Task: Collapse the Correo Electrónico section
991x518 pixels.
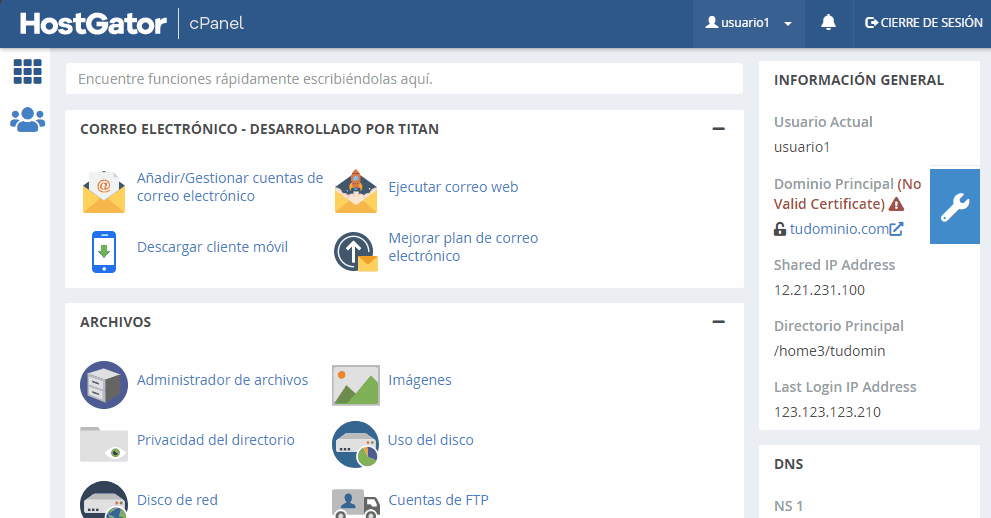Action: click(x=719, y=129)
